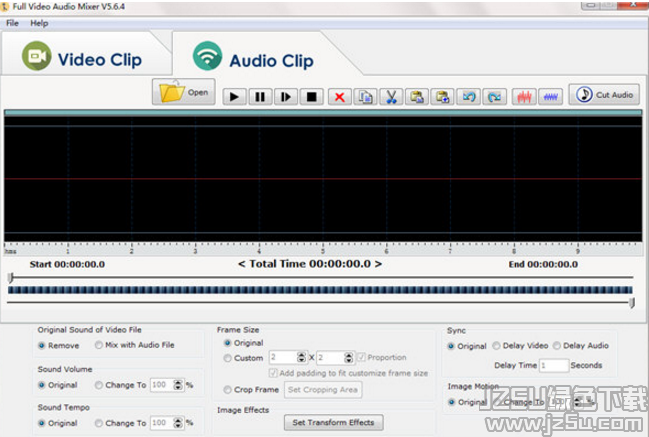649x437 pixels.
Task: Click the blue waveform icon
Action: click(x=550, y=97)
